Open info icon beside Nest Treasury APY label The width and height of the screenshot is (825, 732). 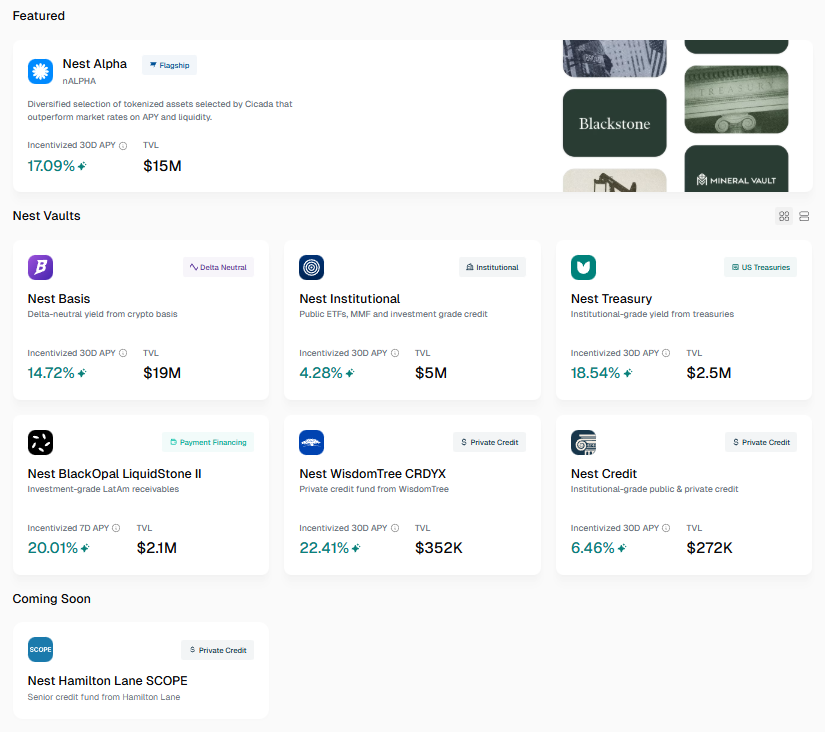point(666,353)
